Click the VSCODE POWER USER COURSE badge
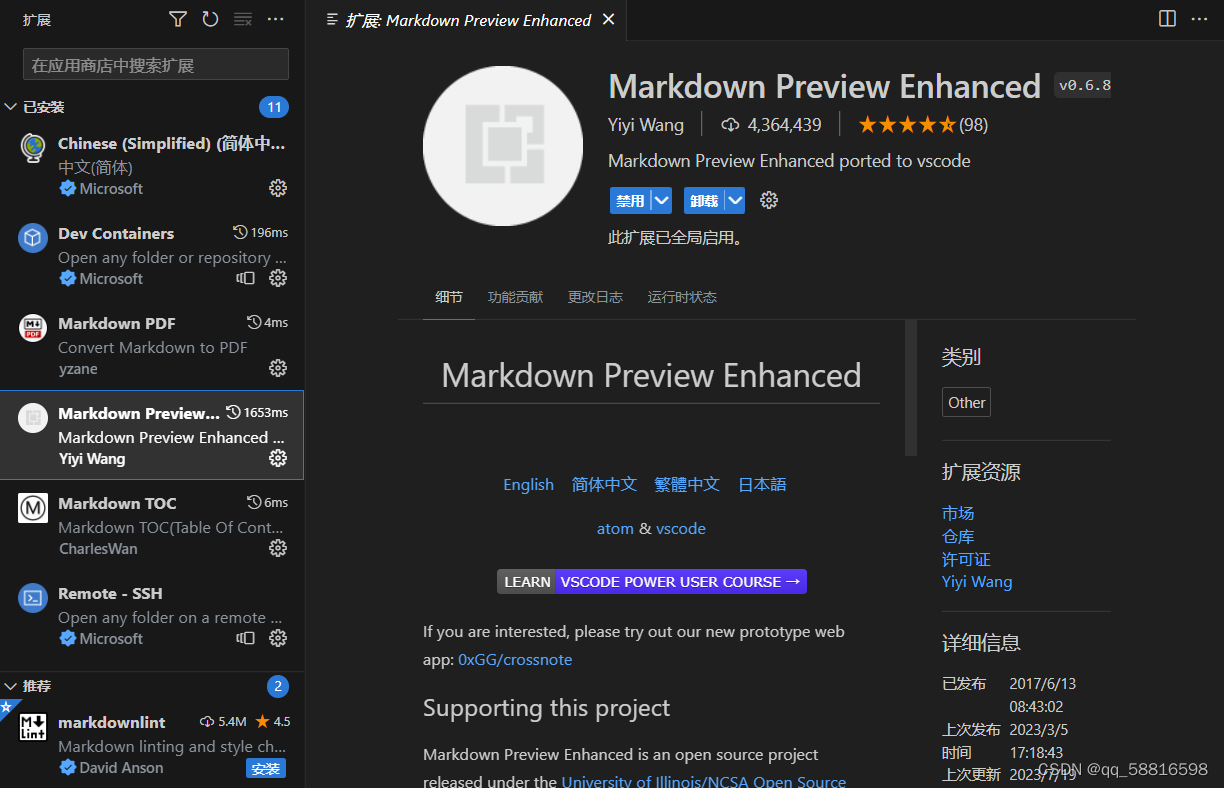1224x788 pixels. pyautogui.click(x=652, y=581)
